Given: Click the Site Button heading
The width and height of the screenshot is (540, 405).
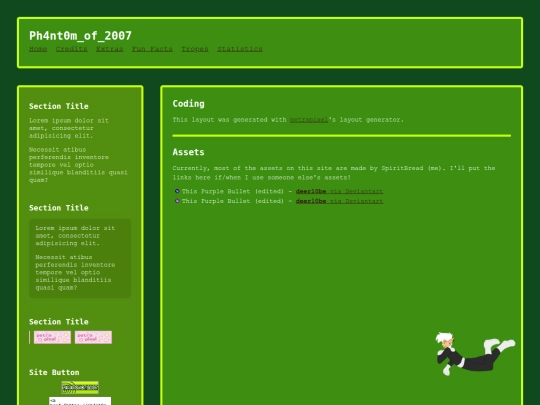Looking at the screenshot, I should (54, 372).
